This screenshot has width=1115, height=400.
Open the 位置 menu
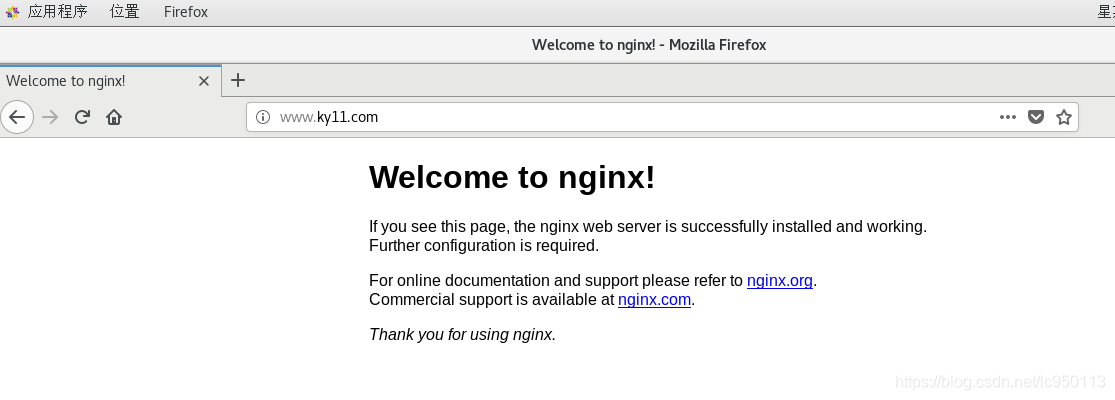(x=124, y=11)
